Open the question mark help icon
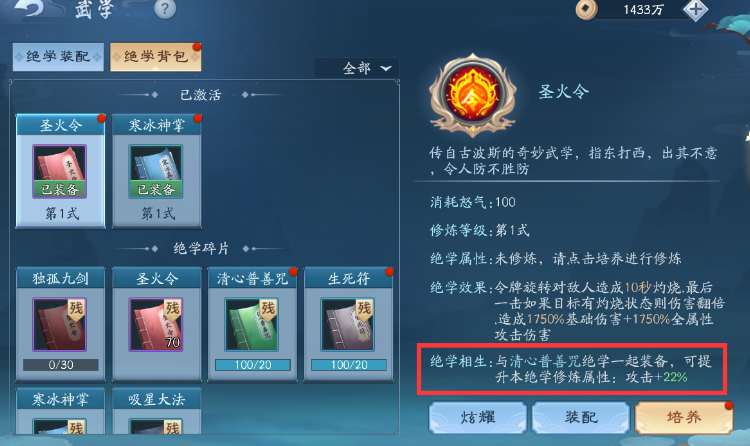This screenshot has height=446, width=750. [165, 8]
